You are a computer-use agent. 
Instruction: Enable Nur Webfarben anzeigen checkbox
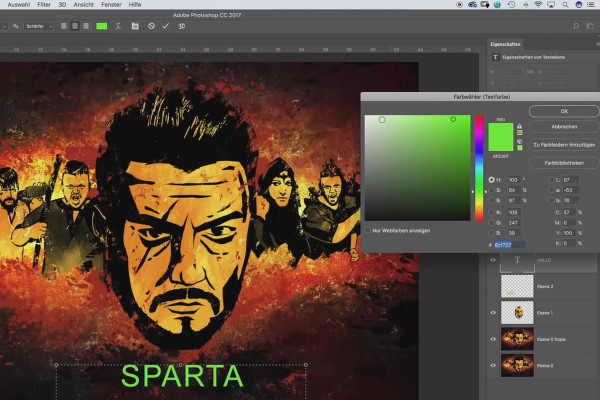click(368, 230)
